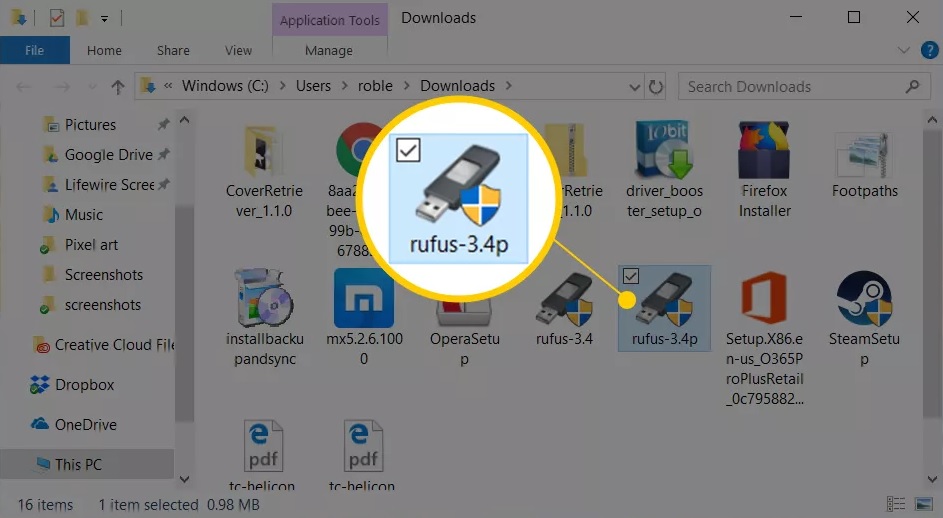
Task: Click the roble breadcrumb
Action: tap(375, 86)
